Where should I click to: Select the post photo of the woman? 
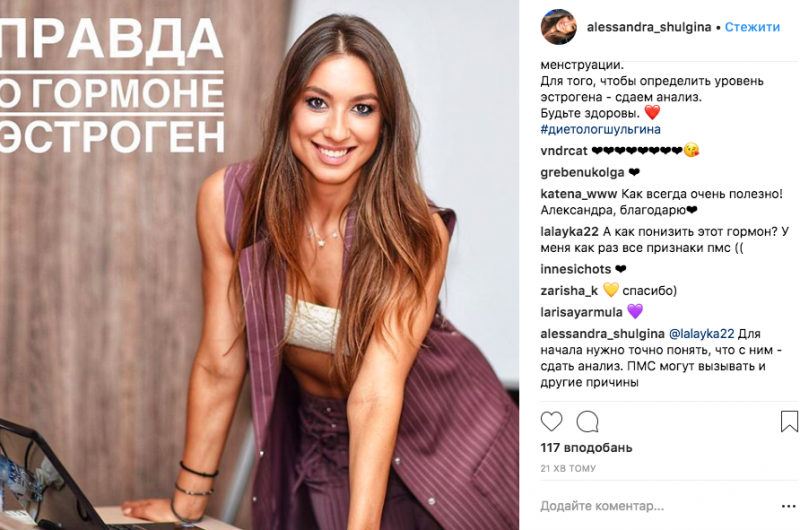[259, 265]
